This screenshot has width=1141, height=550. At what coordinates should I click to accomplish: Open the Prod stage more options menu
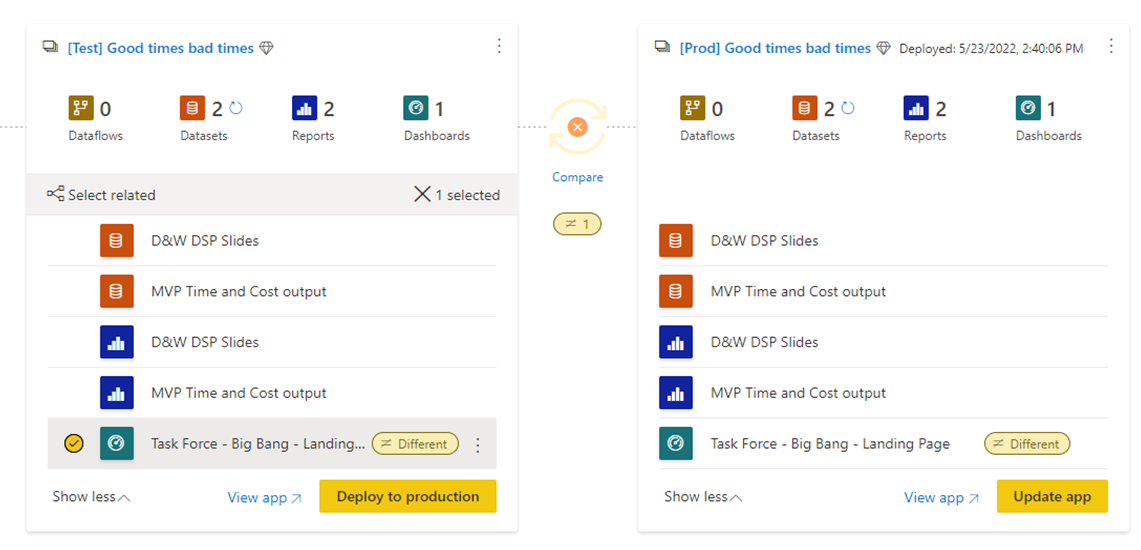(x=1110, y=47)
